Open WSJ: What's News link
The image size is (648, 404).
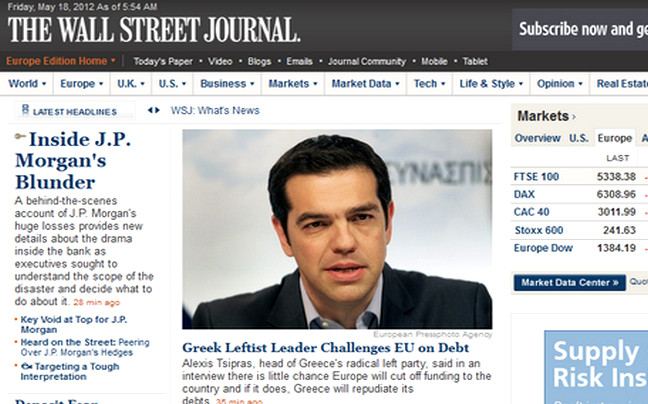(x=215, y=110)
